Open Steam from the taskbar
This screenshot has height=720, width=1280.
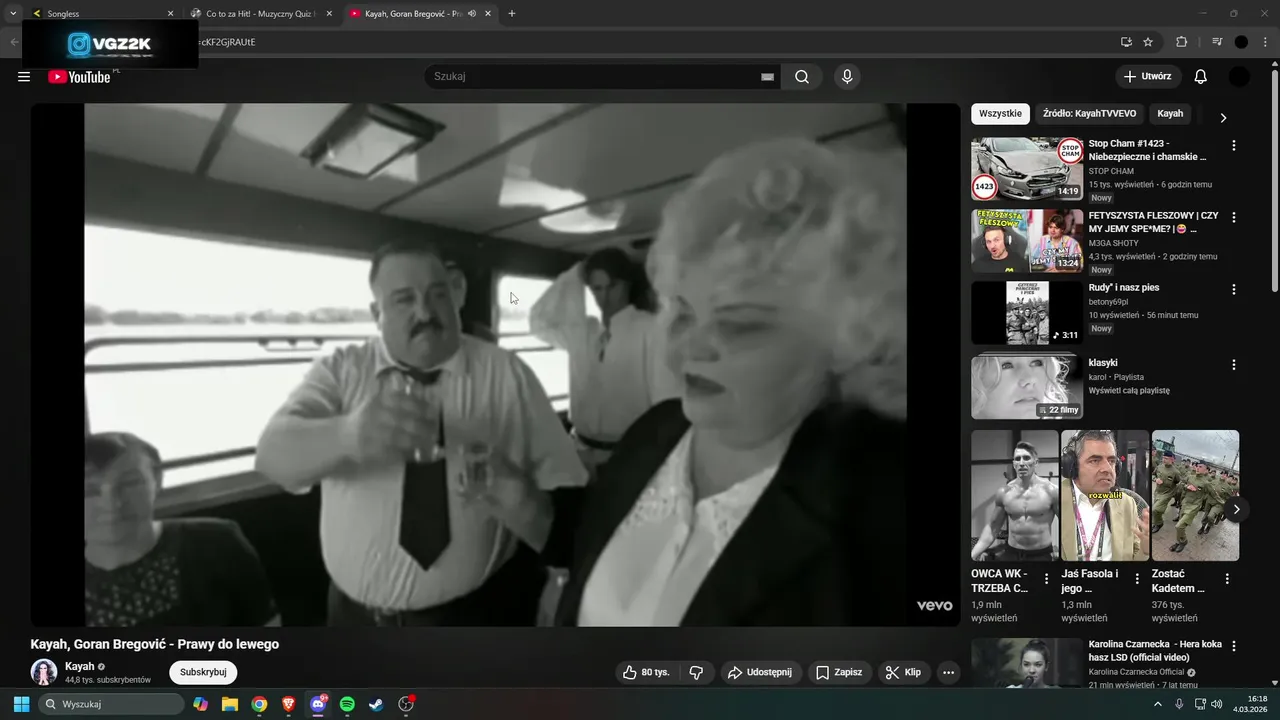coord(376,704)
